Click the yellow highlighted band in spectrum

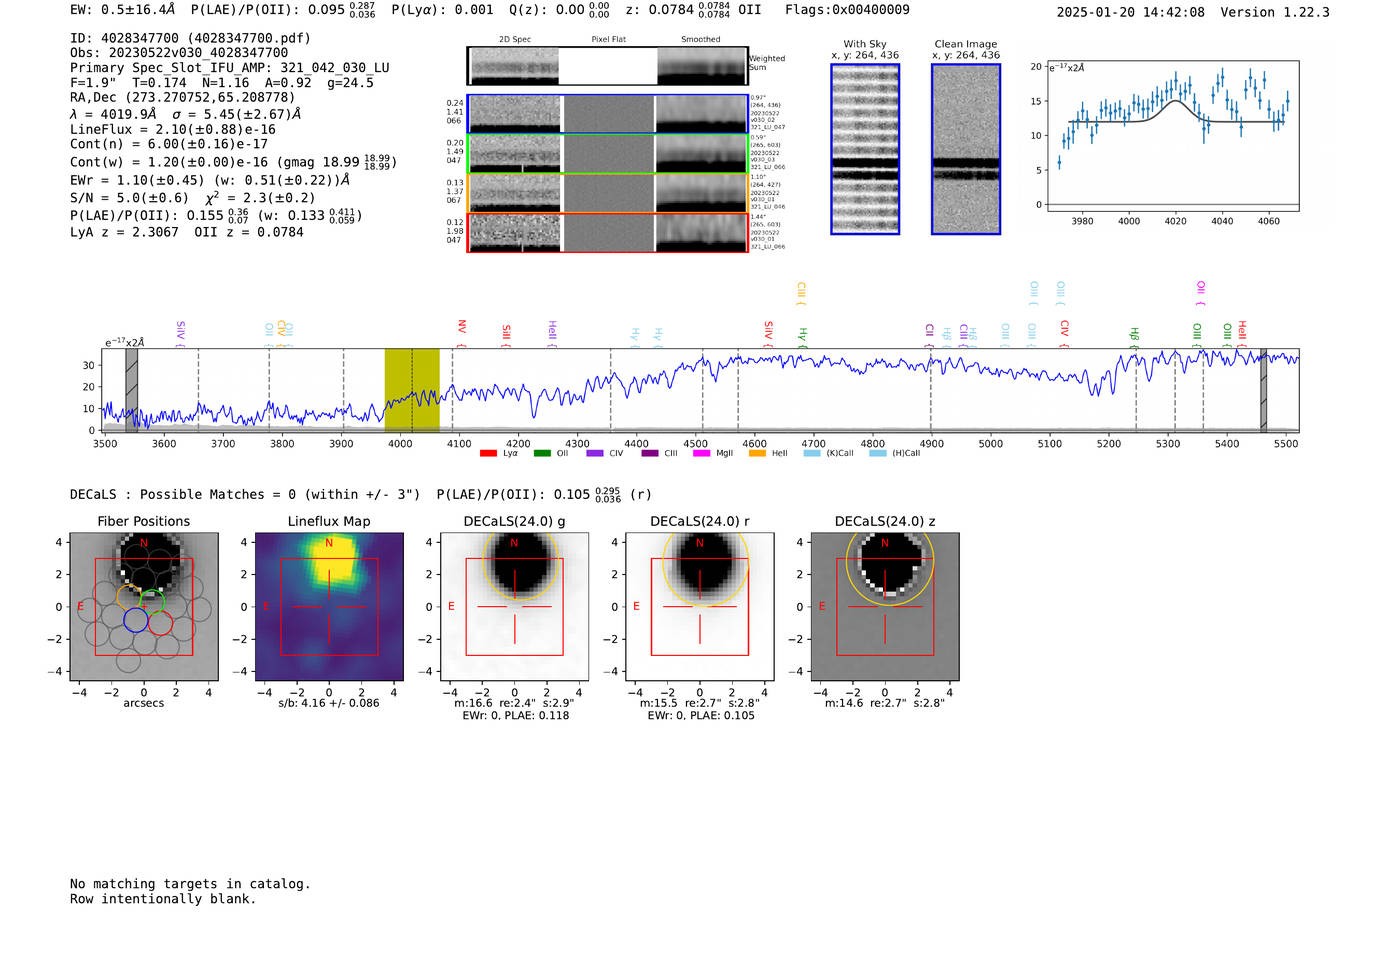[412, 390]
